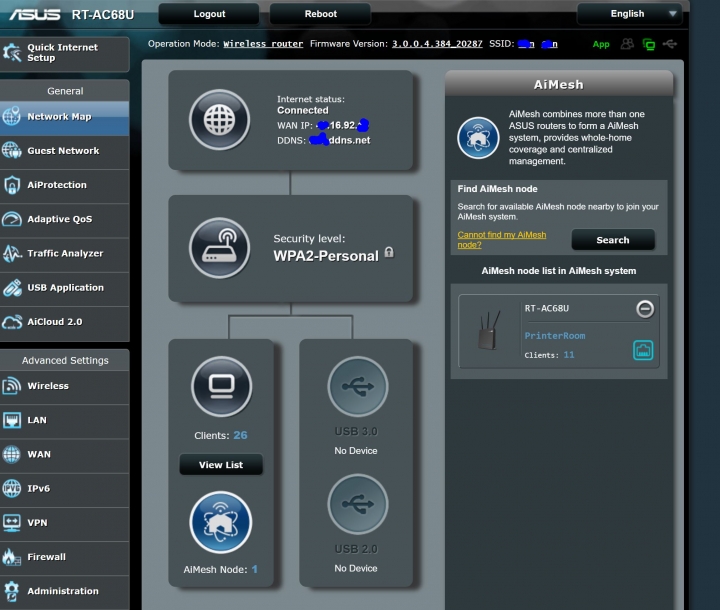The width and height of the screenshot is (720, 610).
Task: Open Quick Internet Setup
Action: (x=64, y=53)
